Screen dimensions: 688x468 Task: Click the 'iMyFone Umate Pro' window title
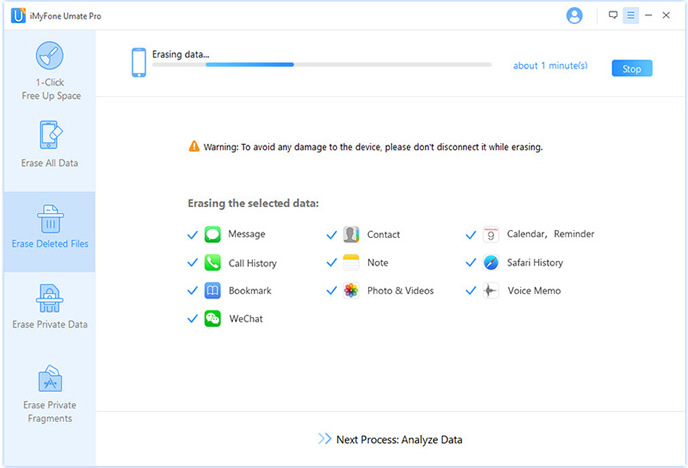pos(65,16)
